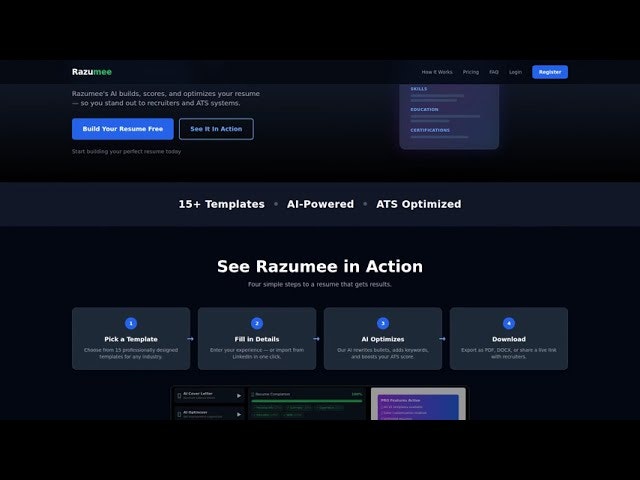
Task: Open the How It Works nav link
Action: (x=437, y=72)
